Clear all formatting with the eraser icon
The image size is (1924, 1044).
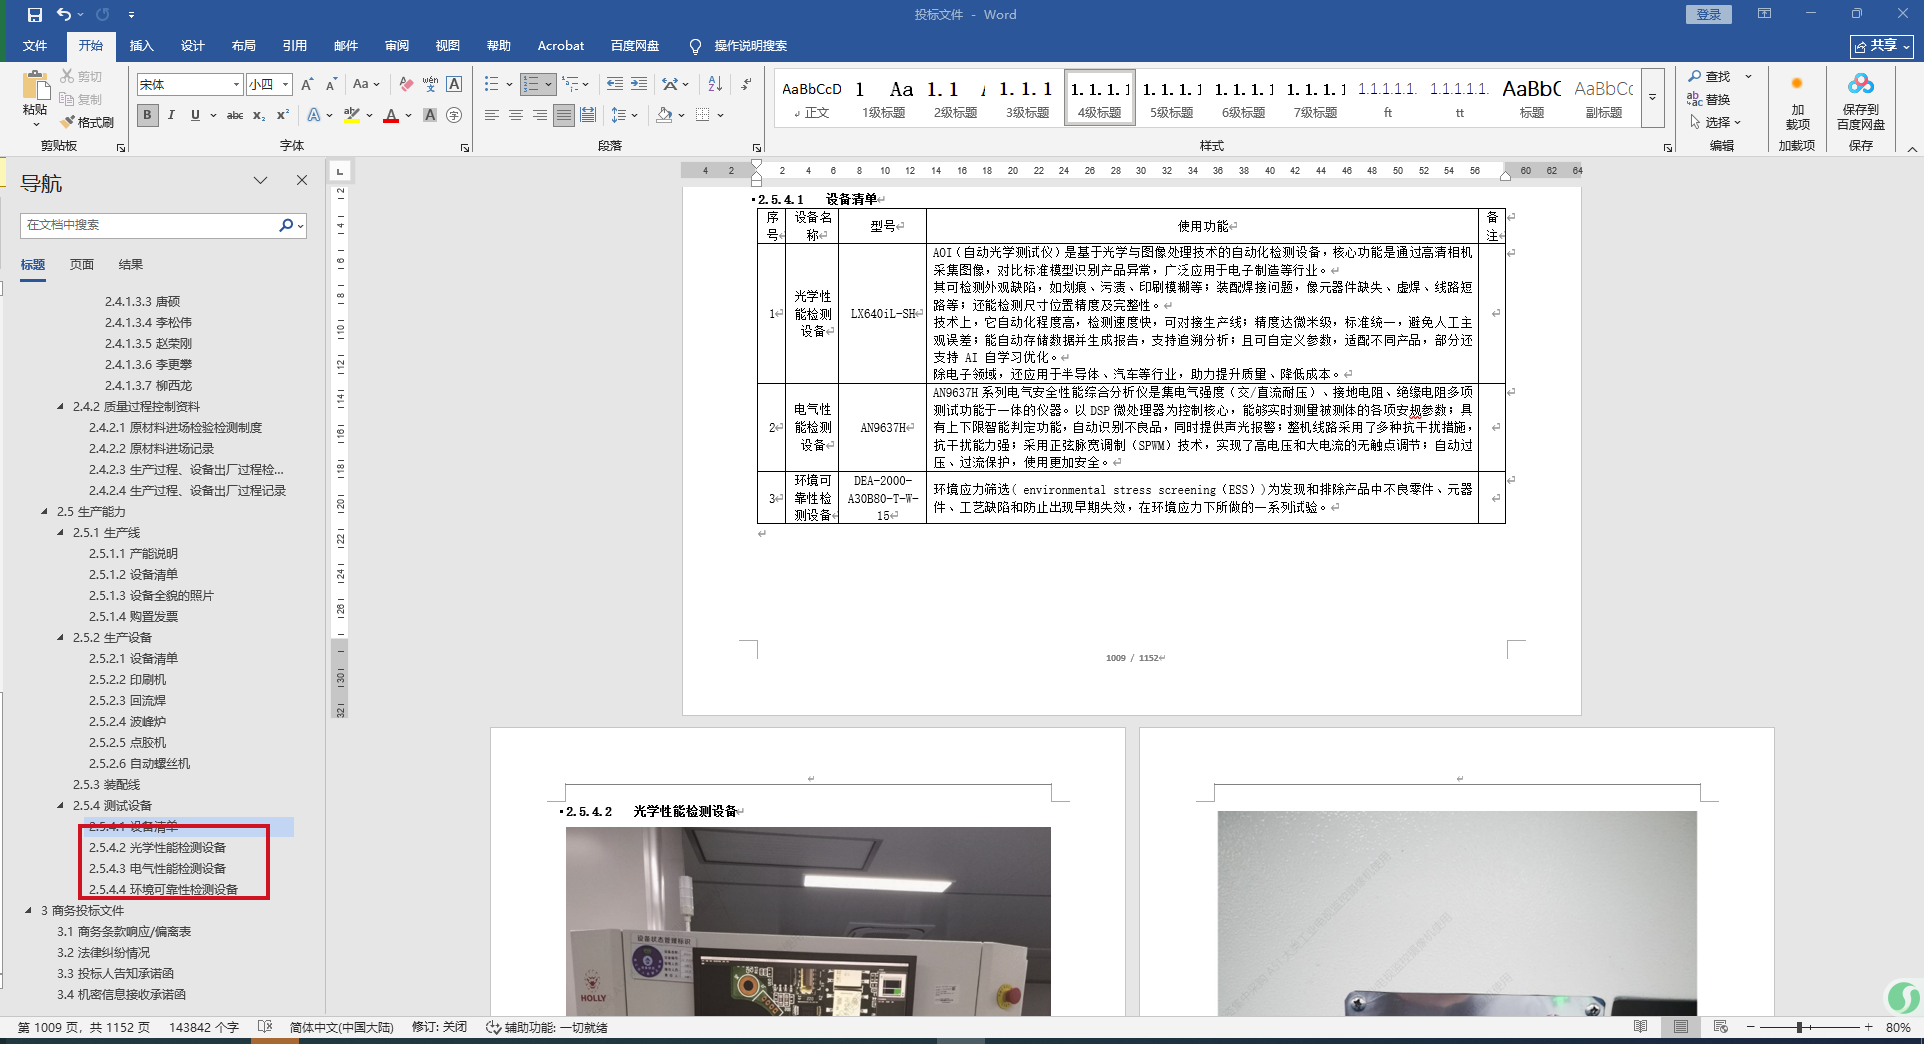pos(406,84)
